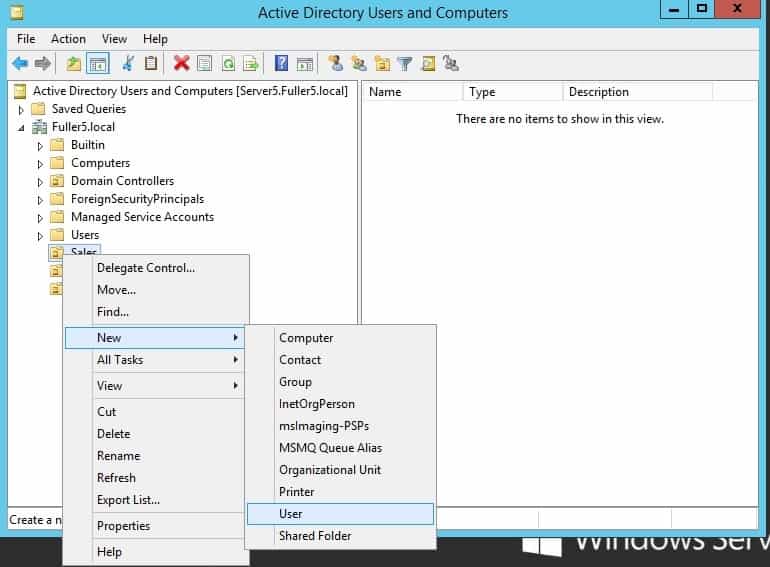This screenshot has height=567, width=770.
Task: Select Properties in context menu
Action: point(154,526)
